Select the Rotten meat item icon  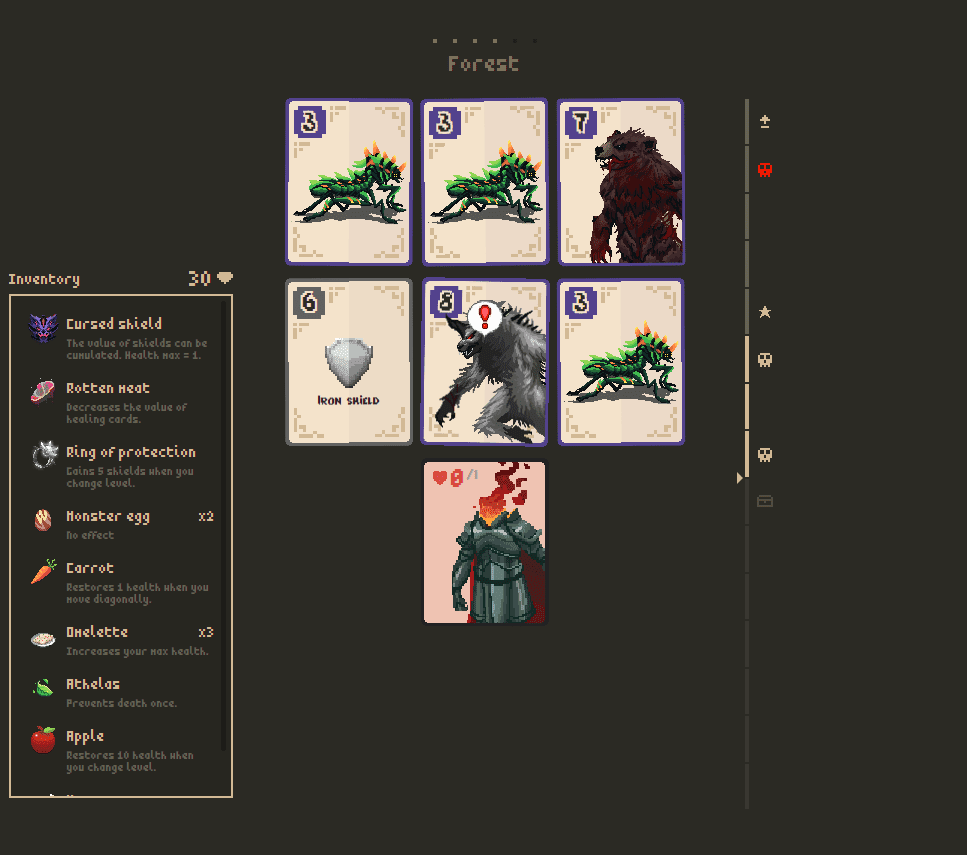click(x=43, y=392)
